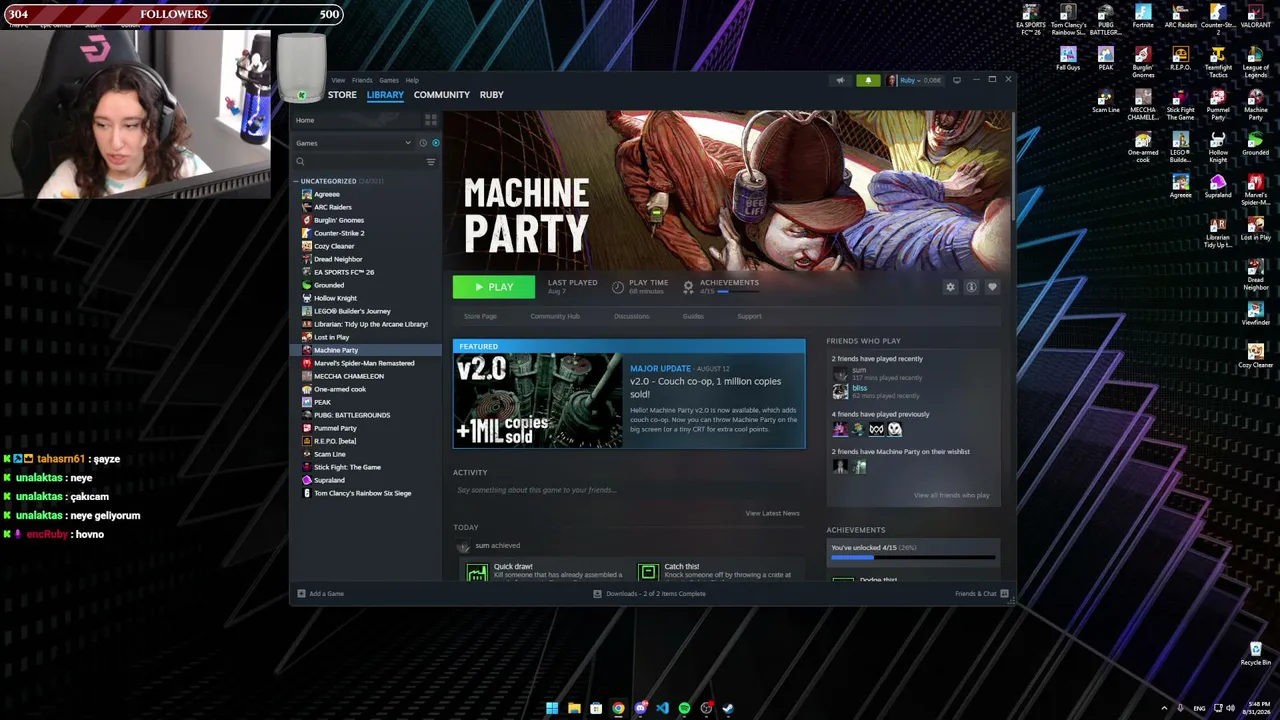Image resolution: width=1280 pixels, height=720 pixels.
Task: Open Google Chrome from the taskbar
Action: tap(618, 708)
